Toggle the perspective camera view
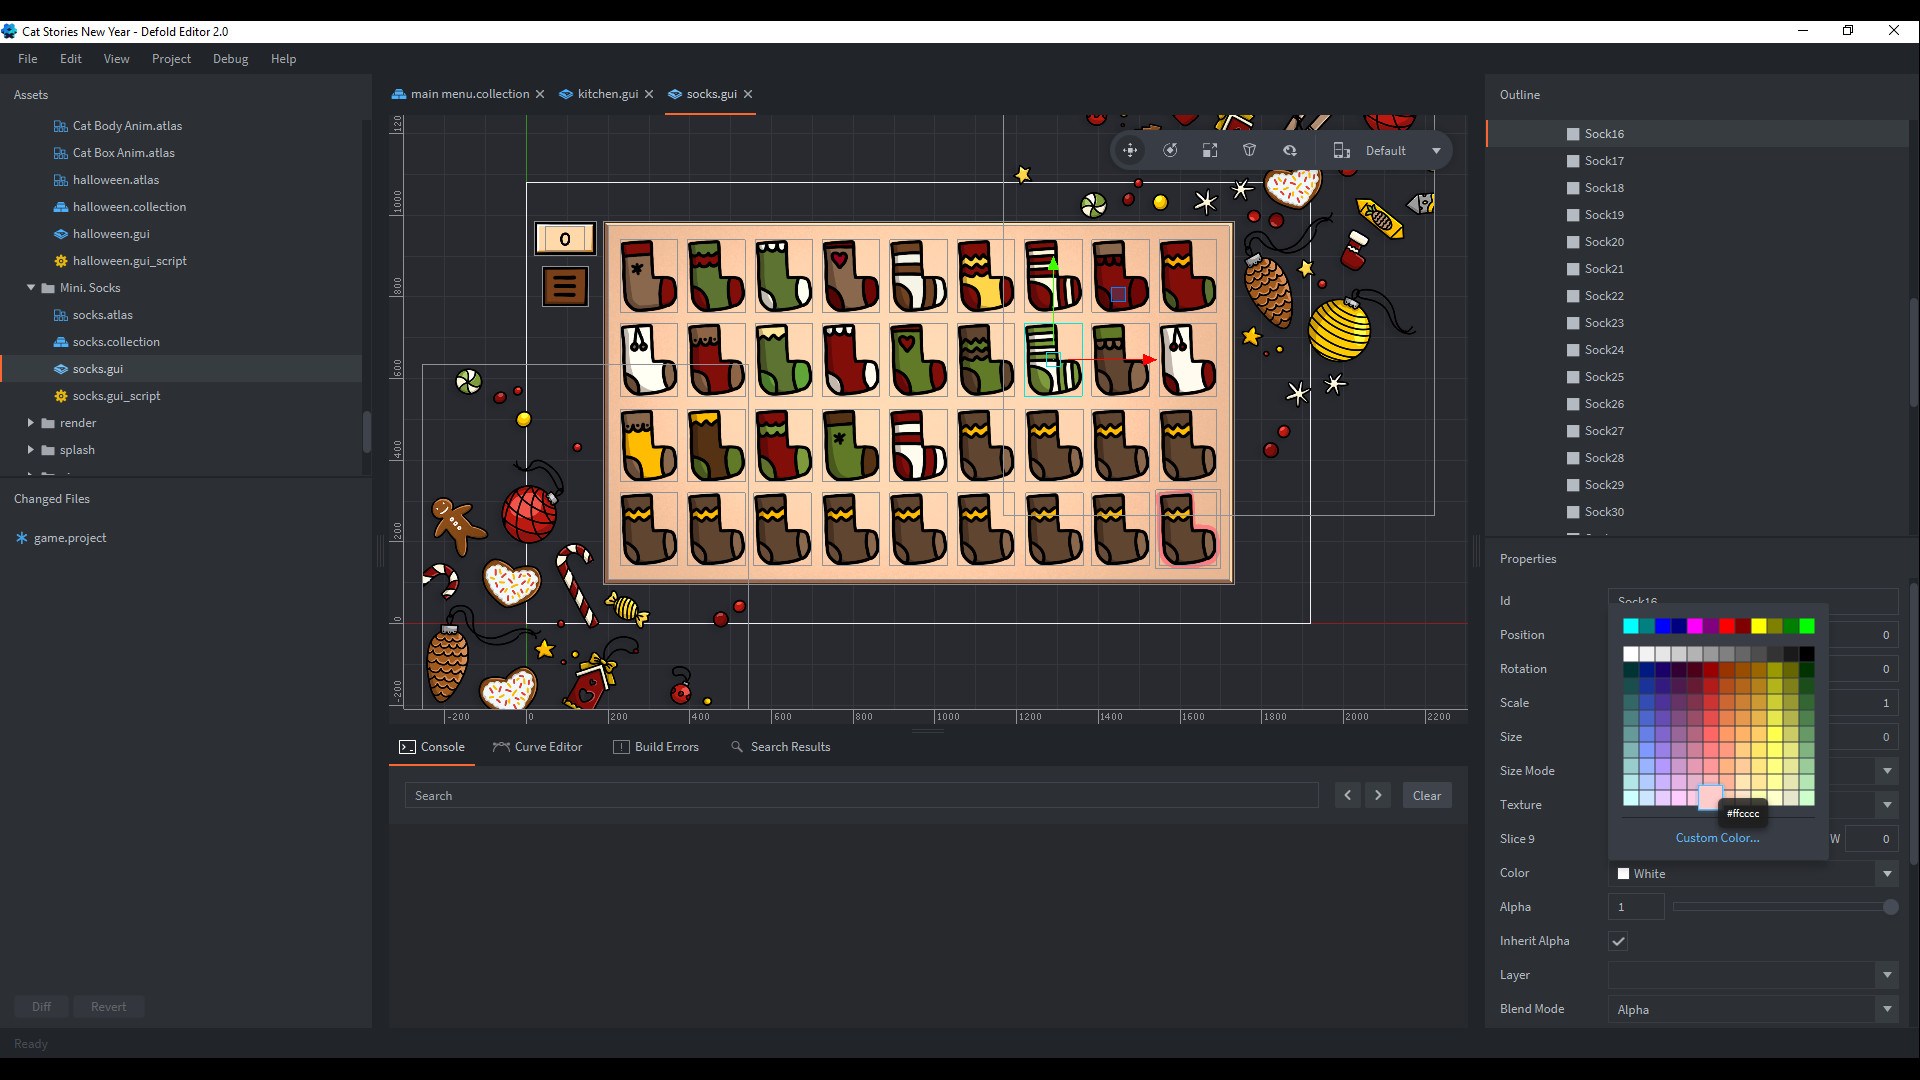This screenshot has height=1080, width=1920. [x=1249, y=150]
